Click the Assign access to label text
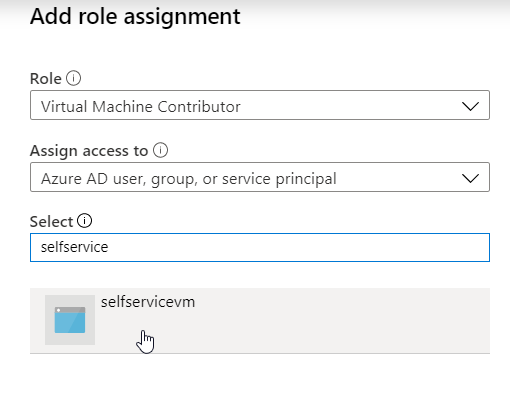The width and height of the screenshot is (510, 404). (x=89, y=151)
